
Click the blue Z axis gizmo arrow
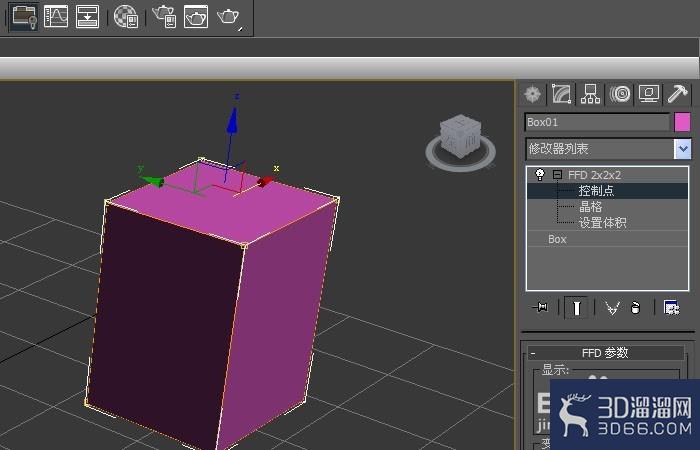(232, 121)
